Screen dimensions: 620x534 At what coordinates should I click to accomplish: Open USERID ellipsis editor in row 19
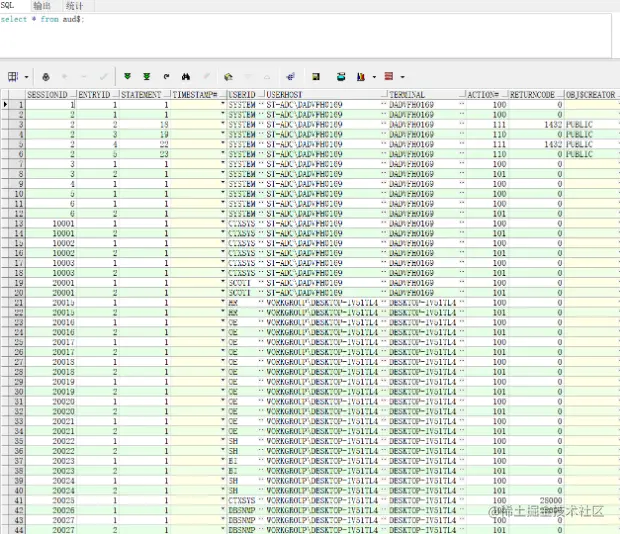261,283
